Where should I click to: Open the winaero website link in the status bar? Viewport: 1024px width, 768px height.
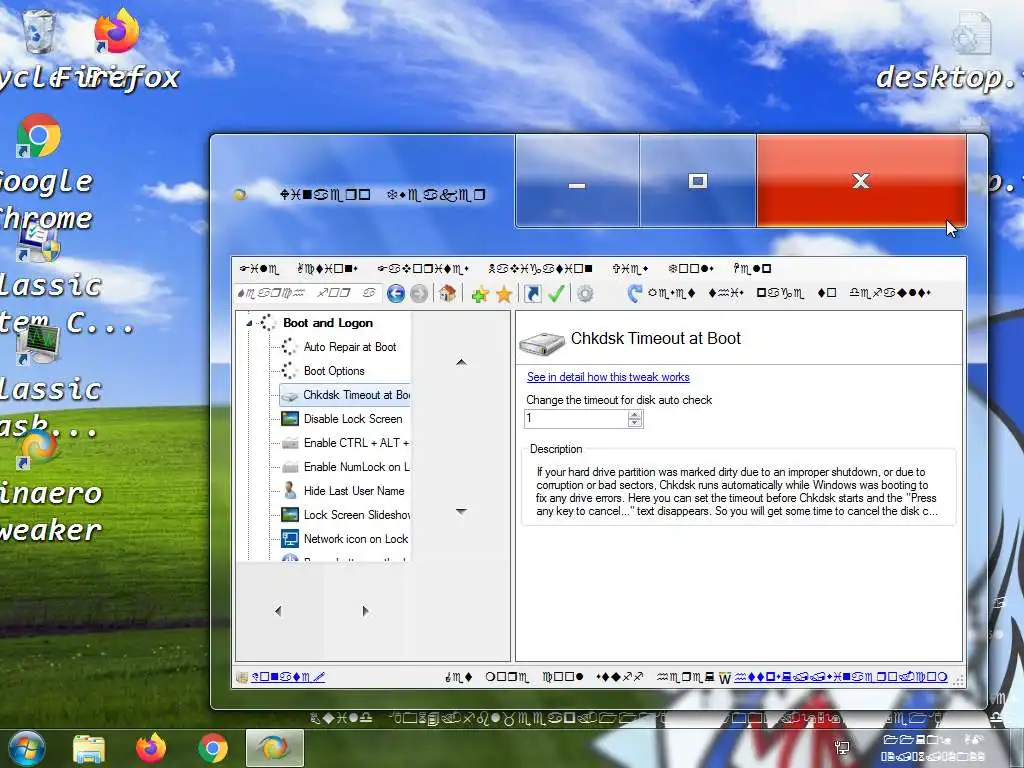(x=841, y=677)
